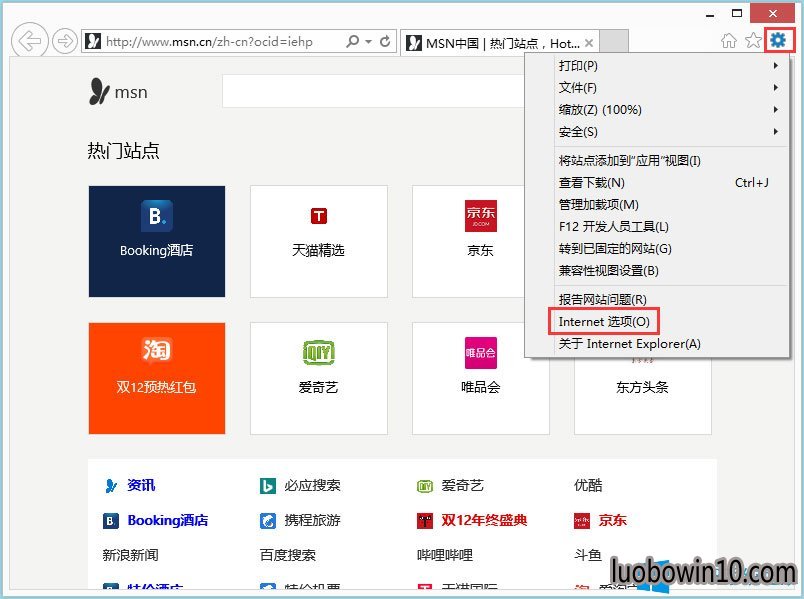Close the MSN中国 tab
Screen dimensions: 804x599
pos(589,43)
